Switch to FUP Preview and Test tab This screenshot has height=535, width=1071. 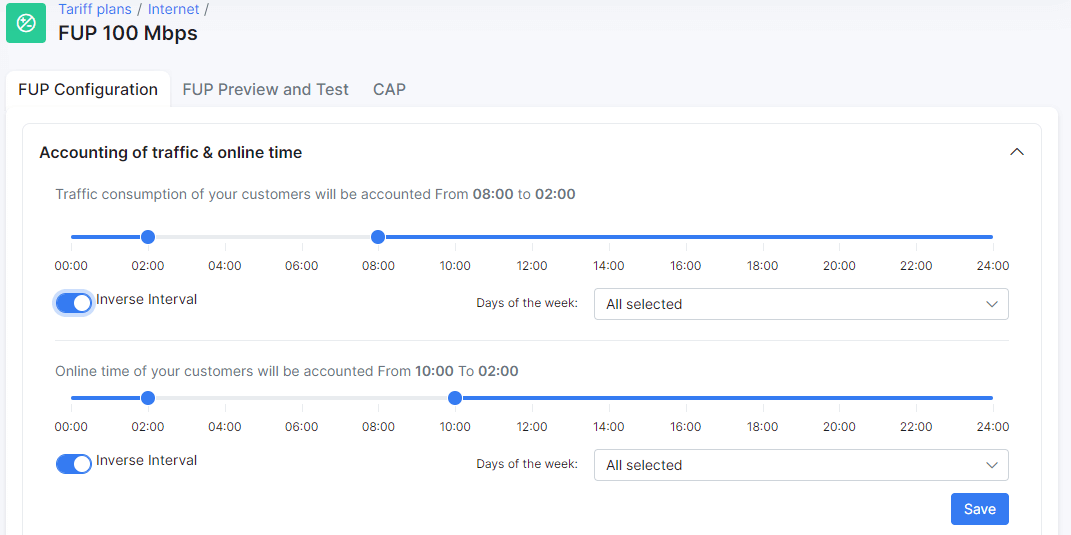[x=266, y=90]
